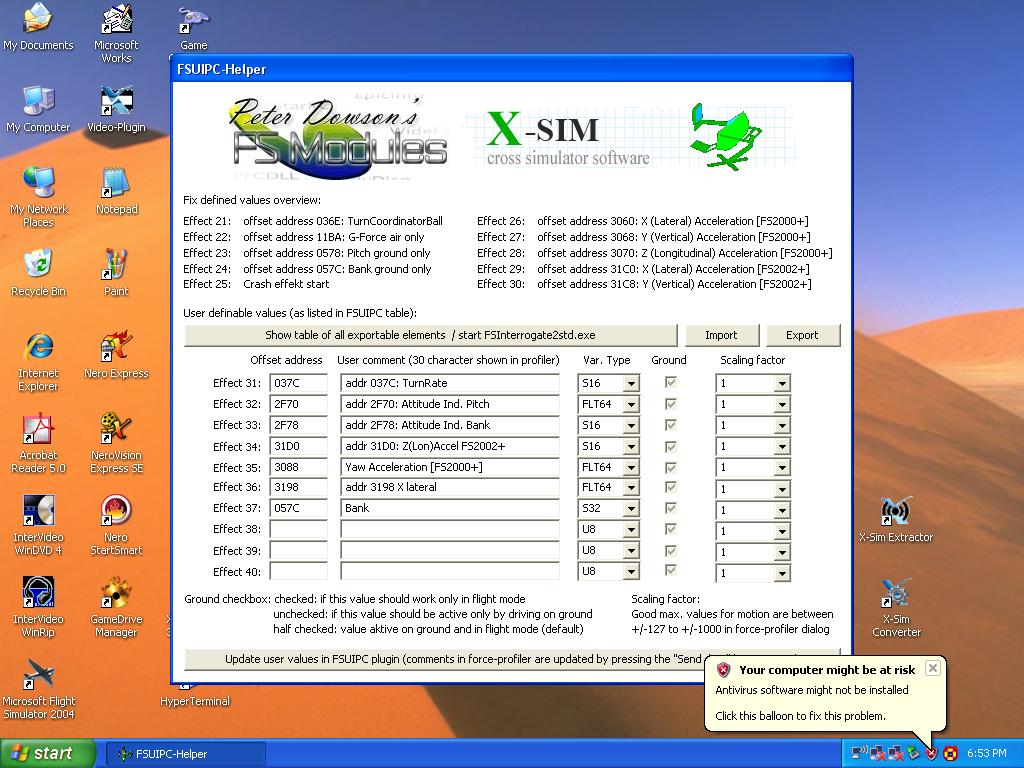1024x768 pixels.
Task: Open Var. Type dropdown for Effect 35
Action: tap(631, 468)
